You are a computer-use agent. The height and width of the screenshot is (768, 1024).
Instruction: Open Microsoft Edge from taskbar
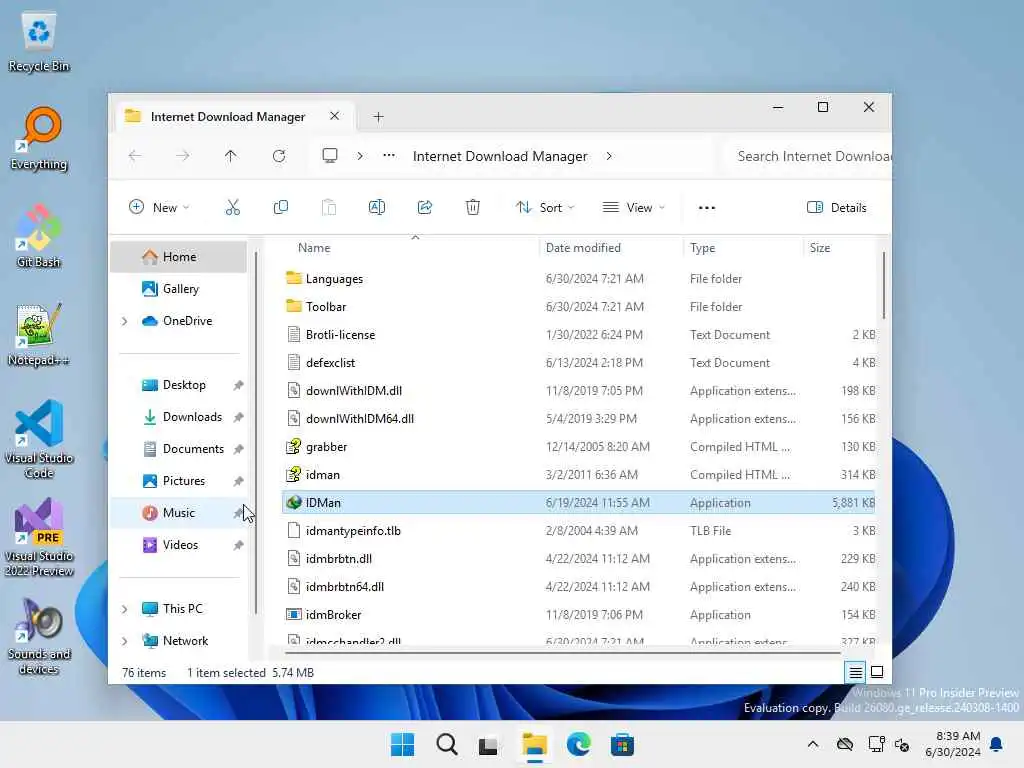coord(579,744)
